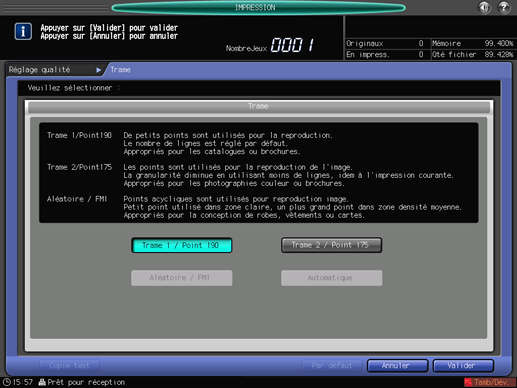This screenshot has height=388, width=517.
Task: Click the speaker sound icon at top right
Action: click(x=484, y=7)
